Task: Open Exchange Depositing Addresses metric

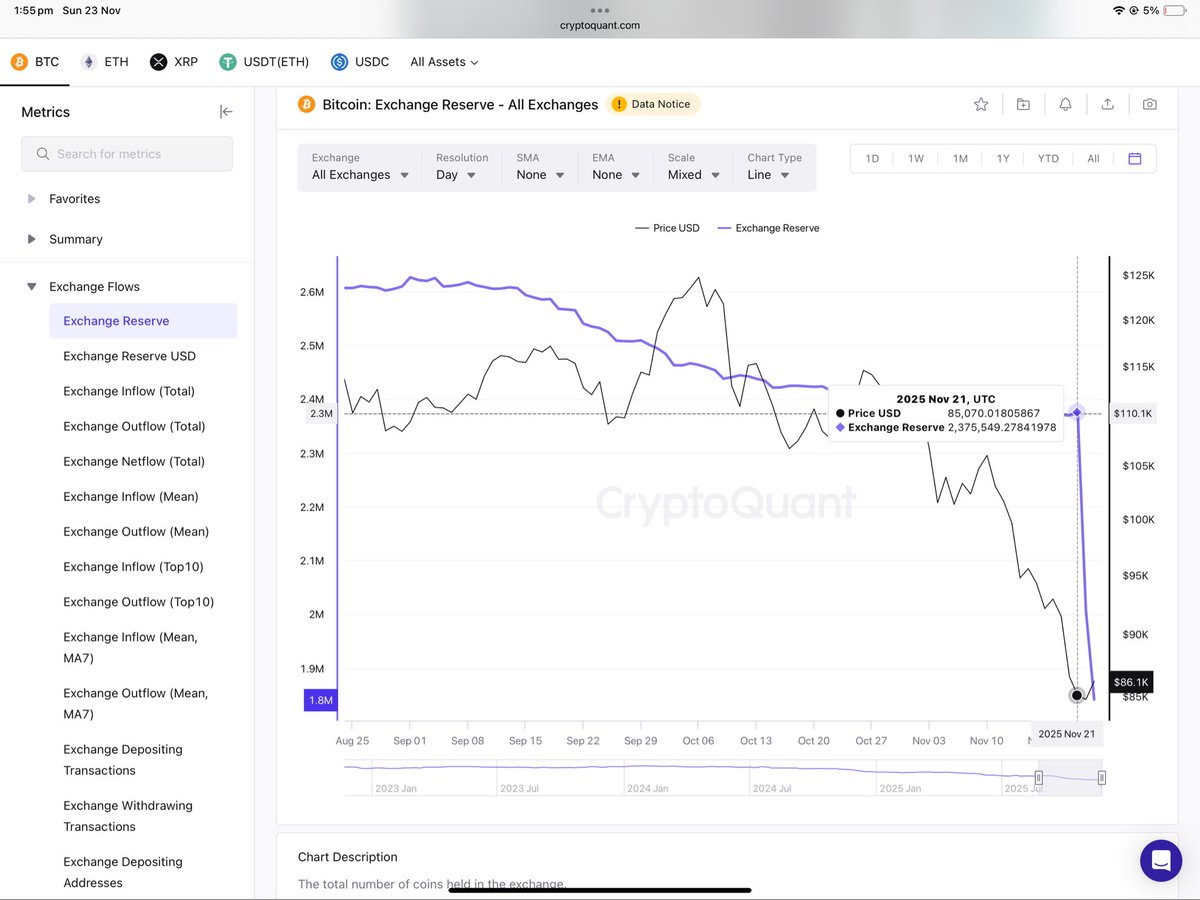Action: [x=123, y=872]
